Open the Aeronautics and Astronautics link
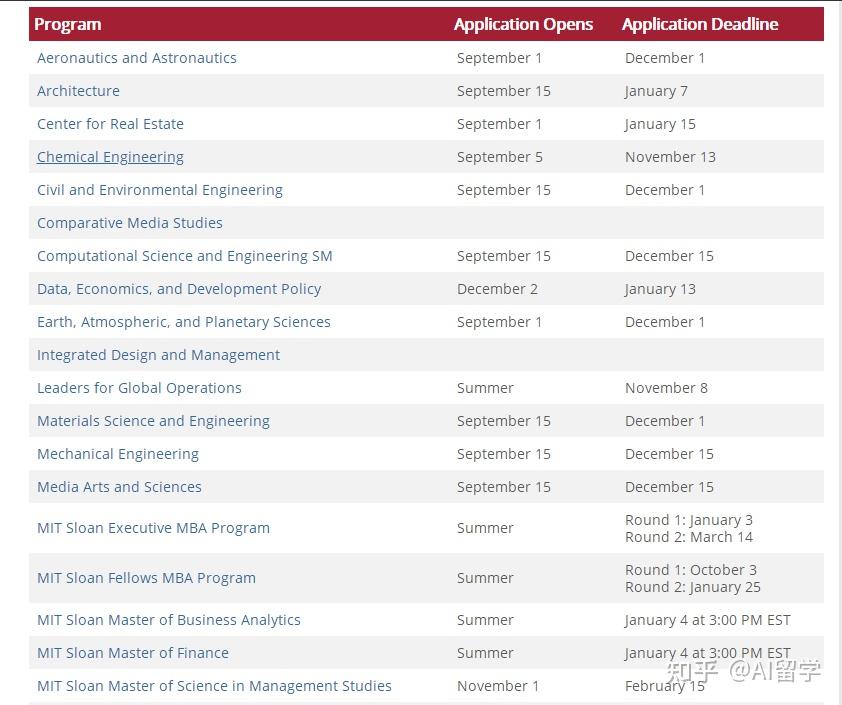Screen dimensions: 842x705 pyautogui.click(x=137, y=58)
